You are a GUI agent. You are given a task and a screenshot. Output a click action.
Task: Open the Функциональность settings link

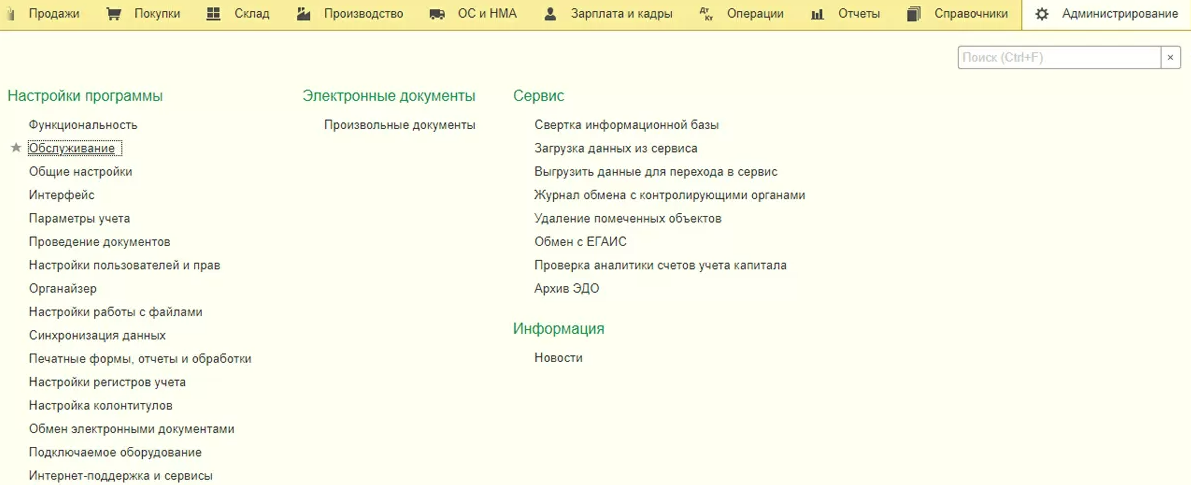(83, 125)
